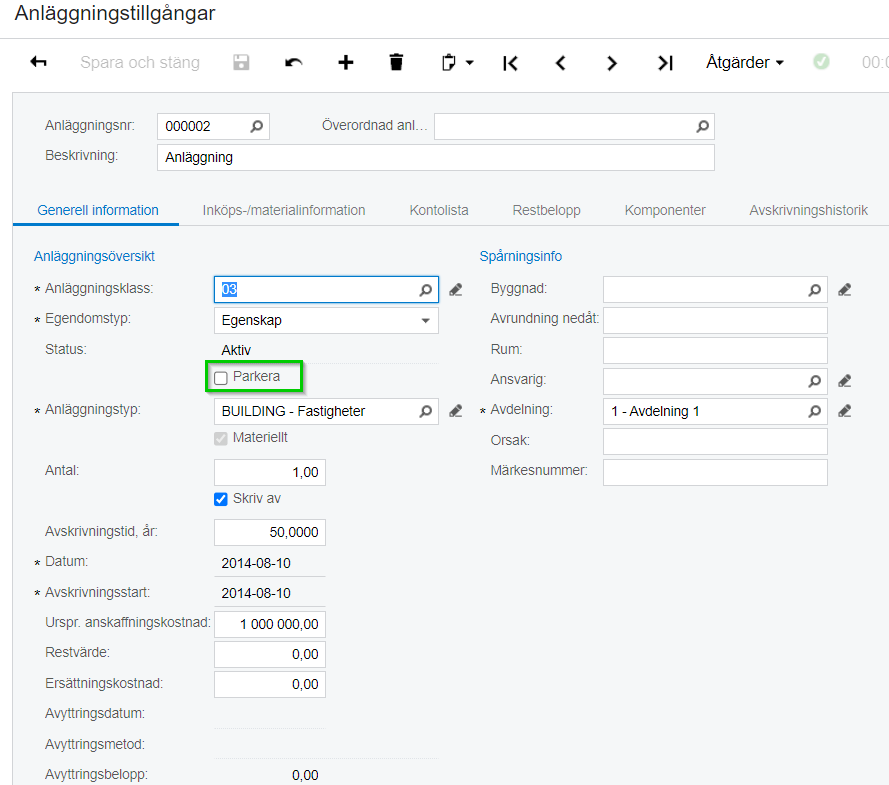Viewport: 889px width, 785px height.
Task: Open the Kontolista tab
Action: click(x=439, y=210)
